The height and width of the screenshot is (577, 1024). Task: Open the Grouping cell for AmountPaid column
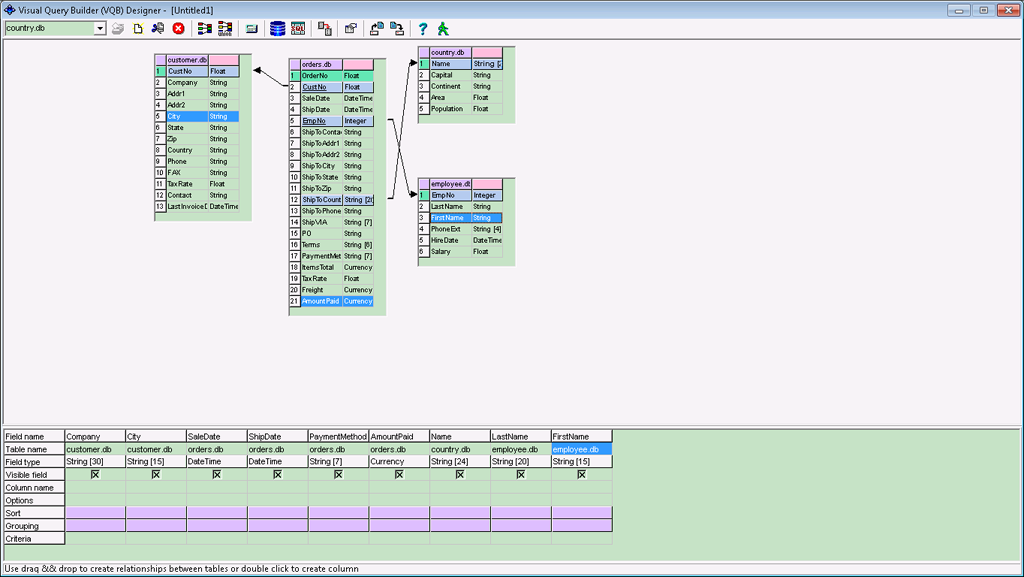point(399,525)
